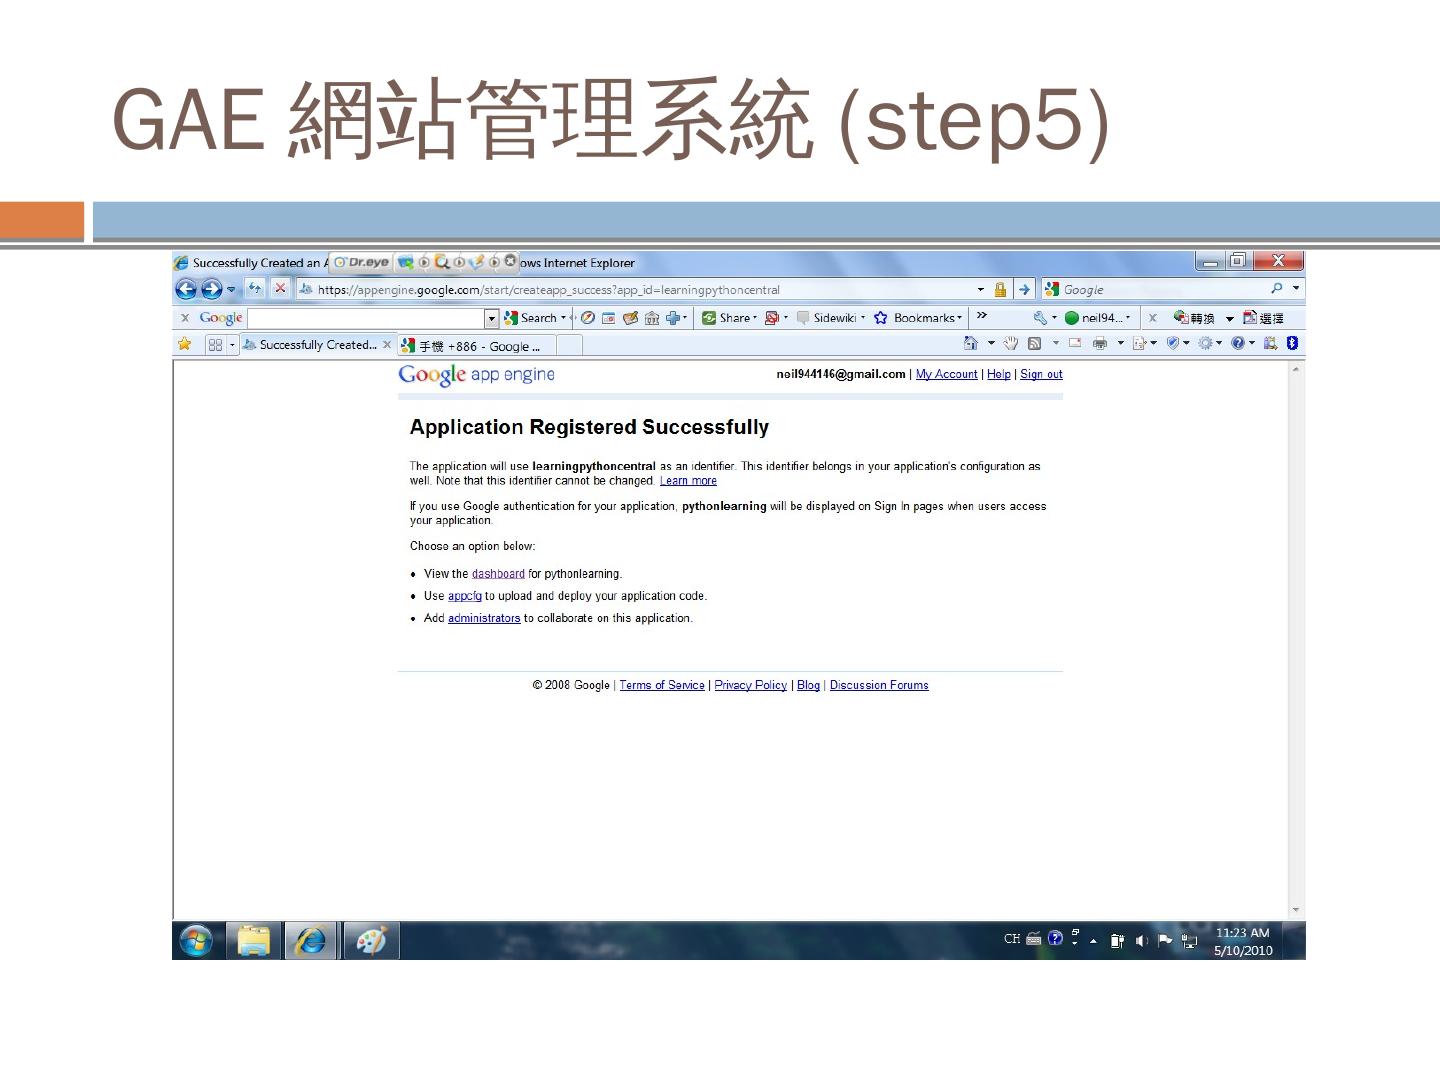Expand the Home button dropdown arrow
This screenshot has height=1080, width=1440.
[x=991, y=343]
